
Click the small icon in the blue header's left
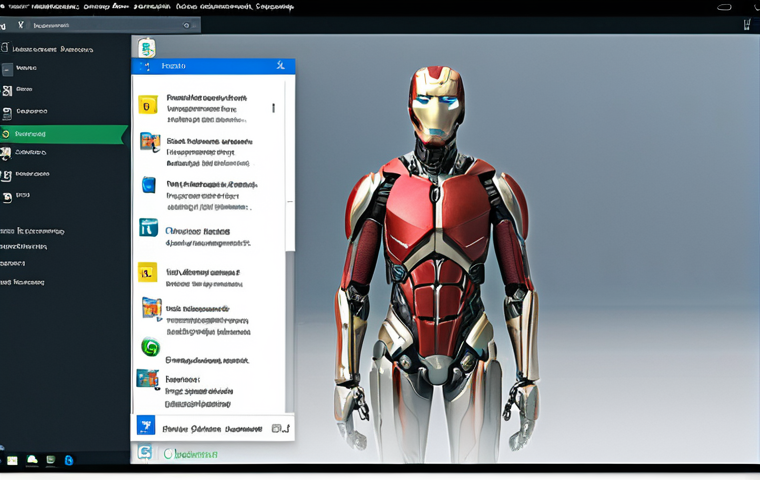click(x=144, y=66)
